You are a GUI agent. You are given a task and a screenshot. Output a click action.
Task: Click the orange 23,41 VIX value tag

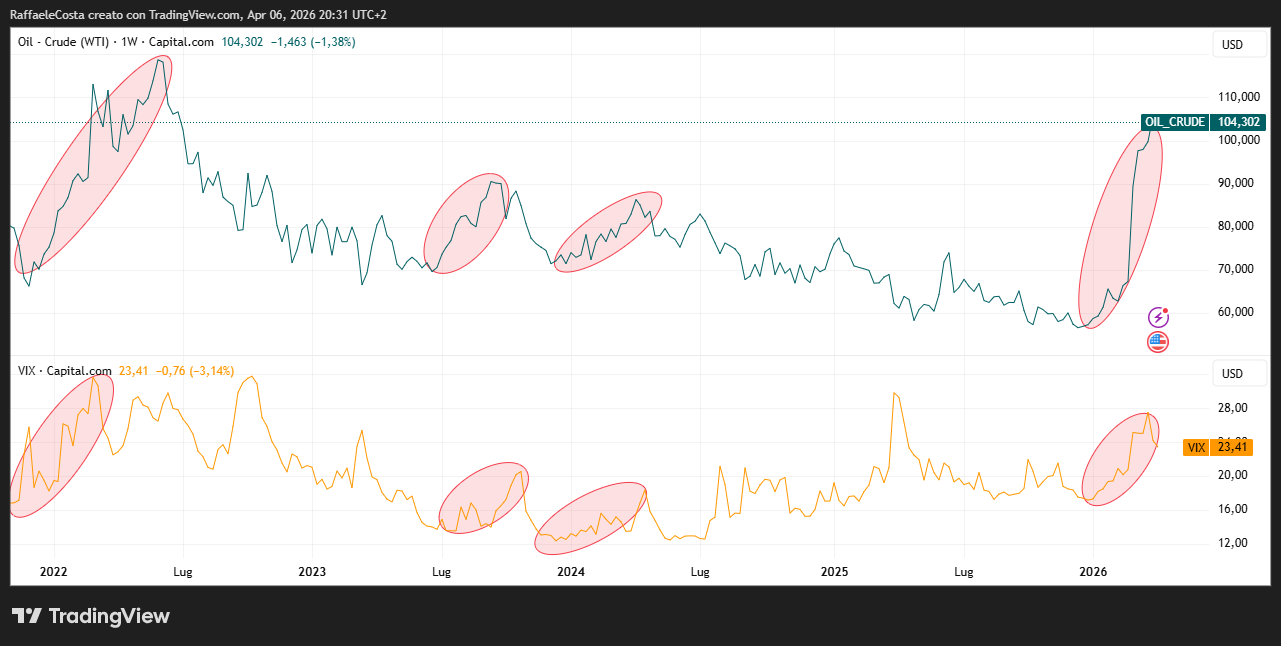coord(1232,447)
